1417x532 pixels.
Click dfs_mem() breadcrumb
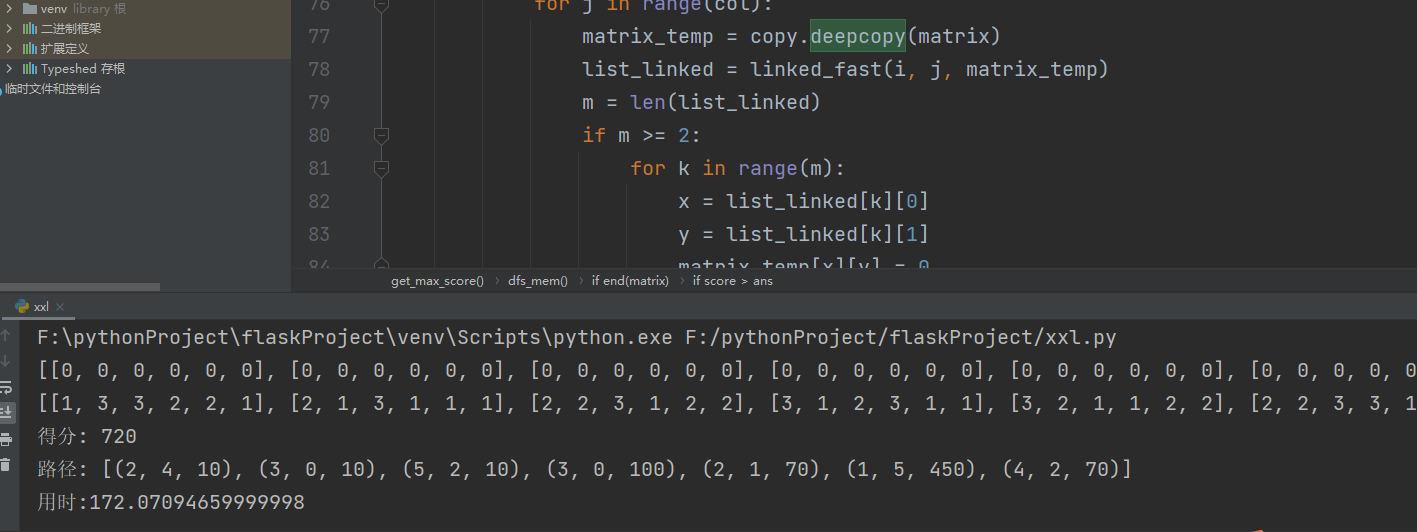537,281
